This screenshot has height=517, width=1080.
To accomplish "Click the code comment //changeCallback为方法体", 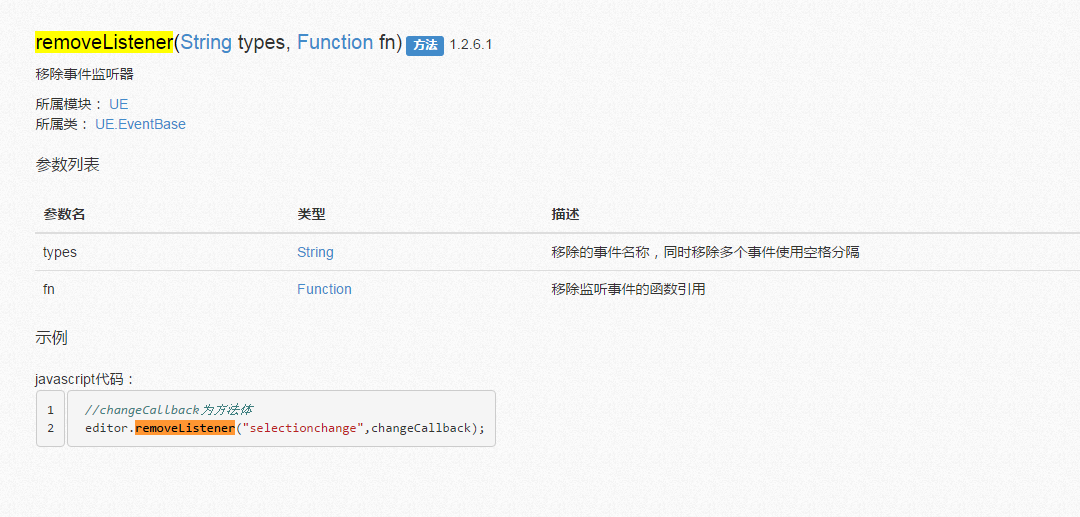I will [169, 410].
